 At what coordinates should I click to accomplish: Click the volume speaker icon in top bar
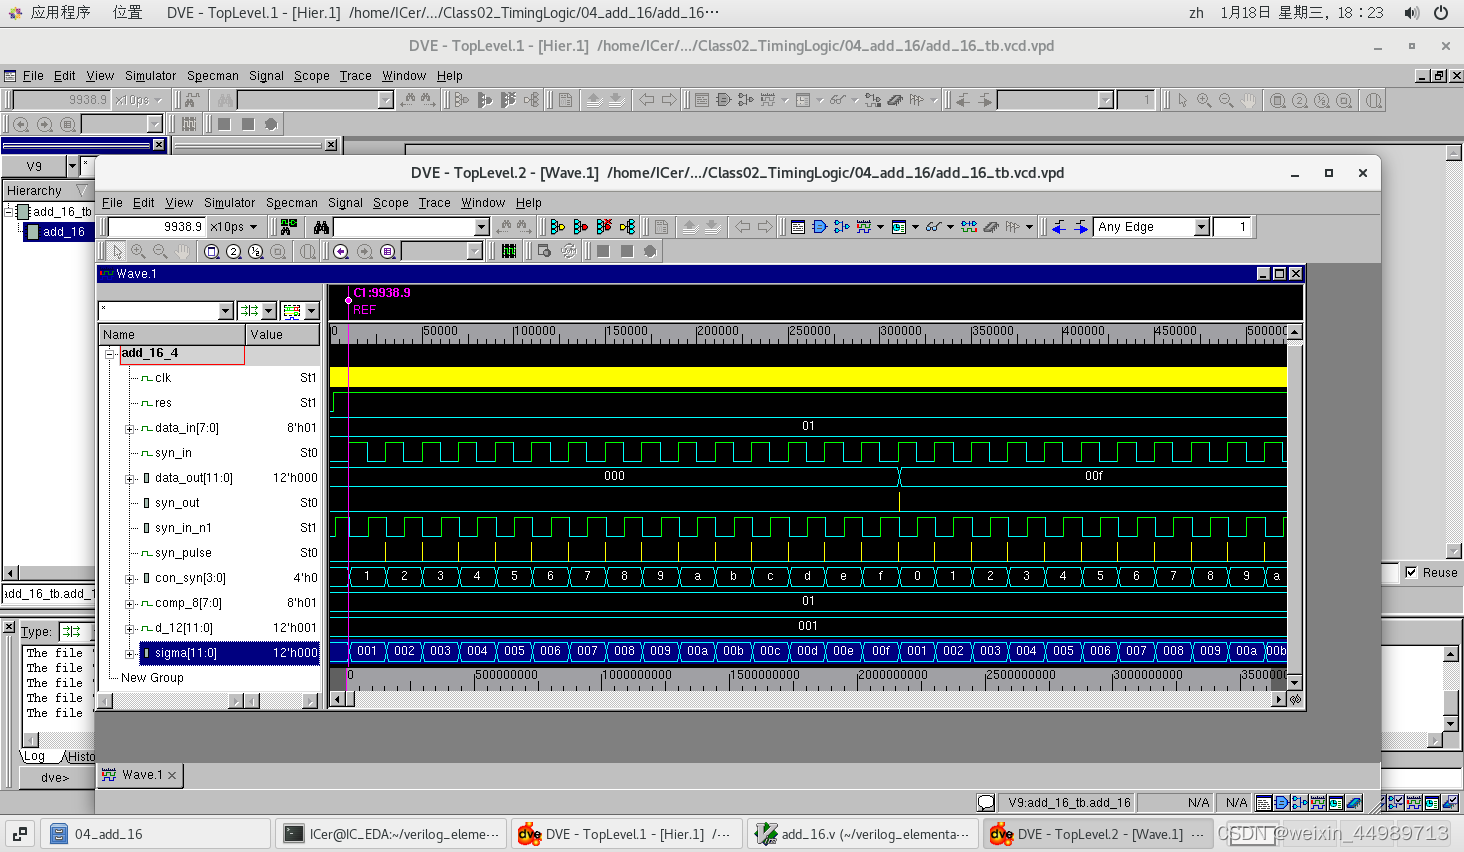[x=1411, y=13]
